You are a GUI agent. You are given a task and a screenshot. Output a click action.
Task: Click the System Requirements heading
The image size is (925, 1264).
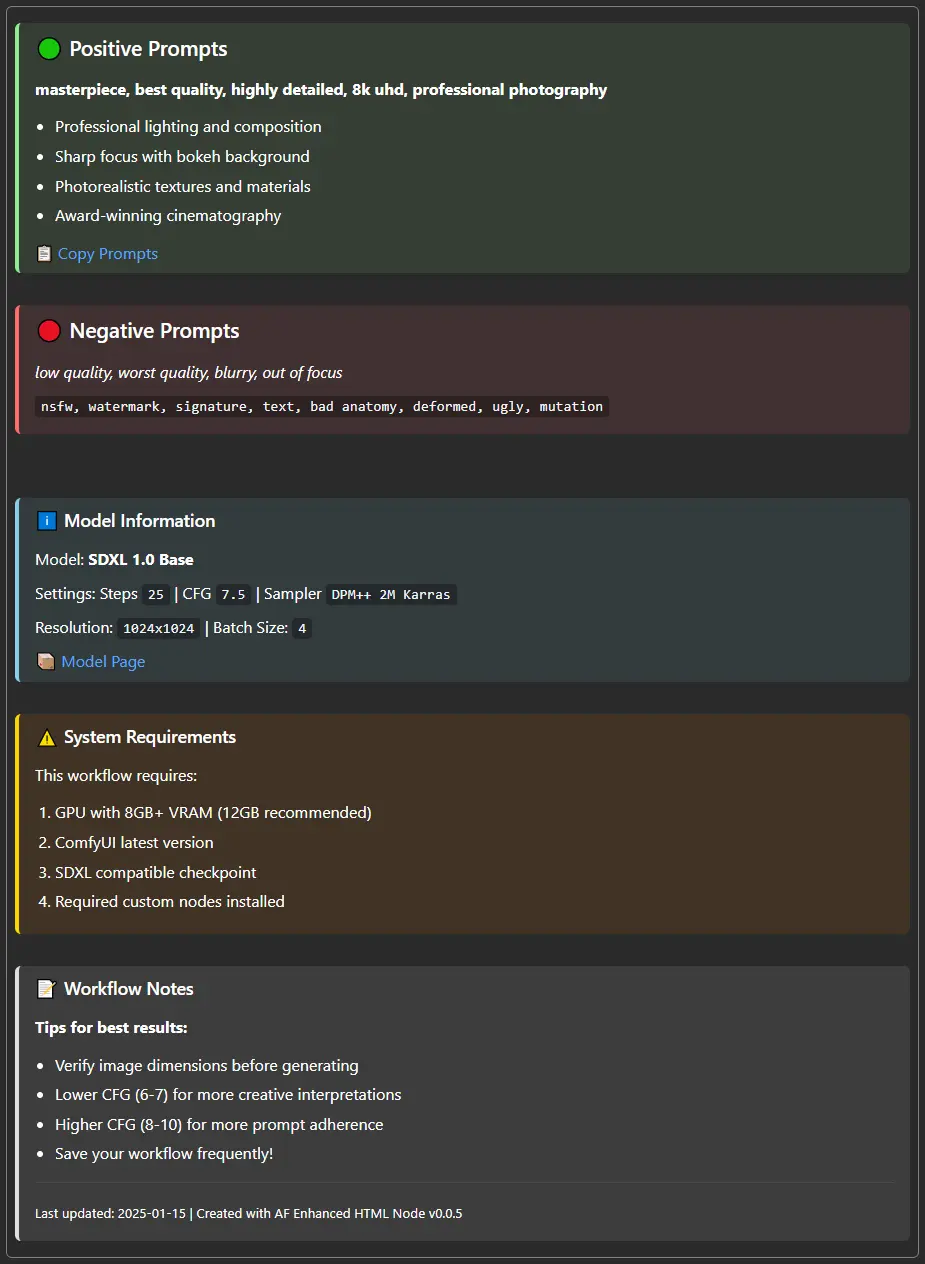150,737
